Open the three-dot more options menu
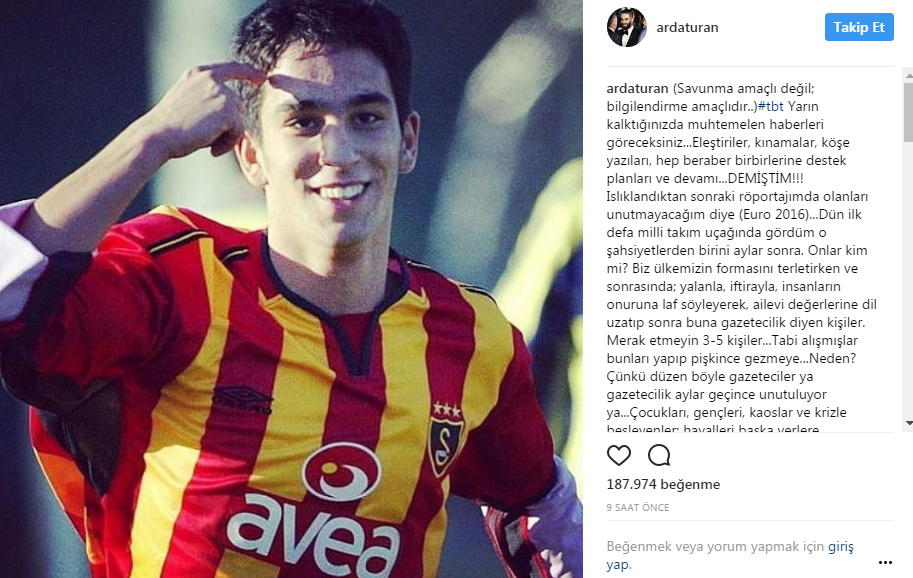The image size is (913, 578). tap(885, 562)
